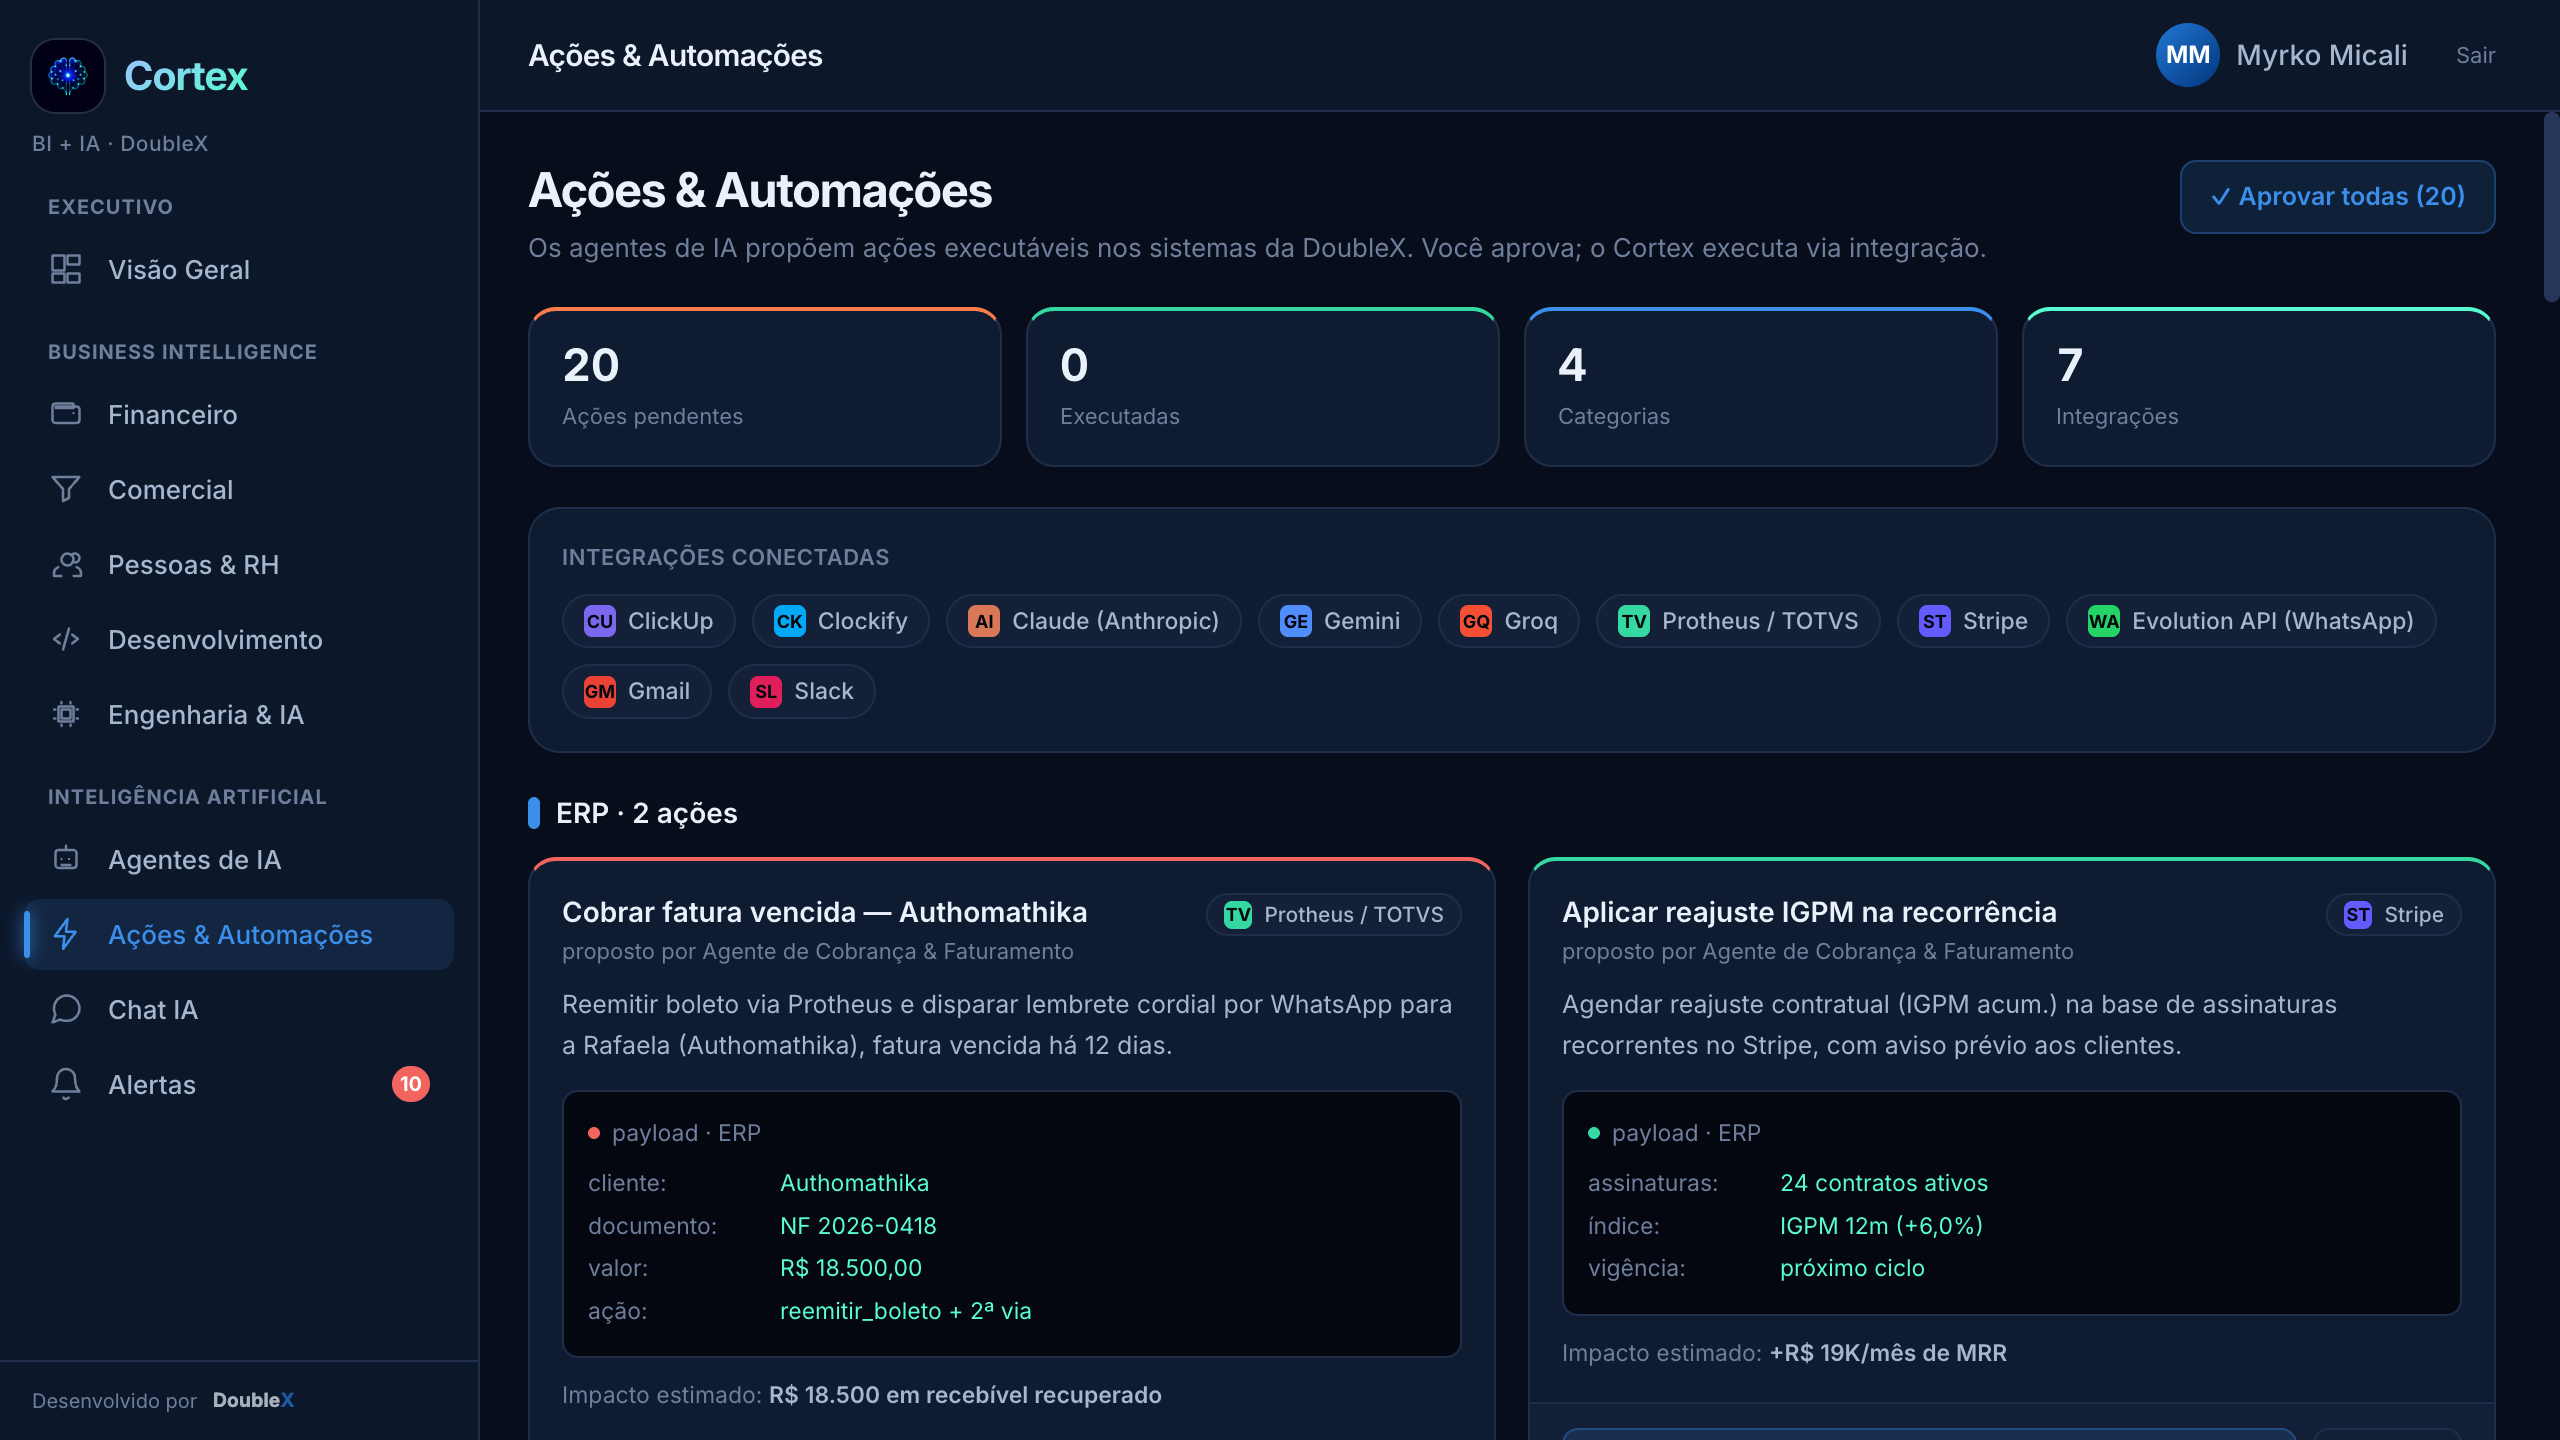The image size is (2560, 1440).
Task: Open Engenharia & IA page
Action: click(238, 714)
